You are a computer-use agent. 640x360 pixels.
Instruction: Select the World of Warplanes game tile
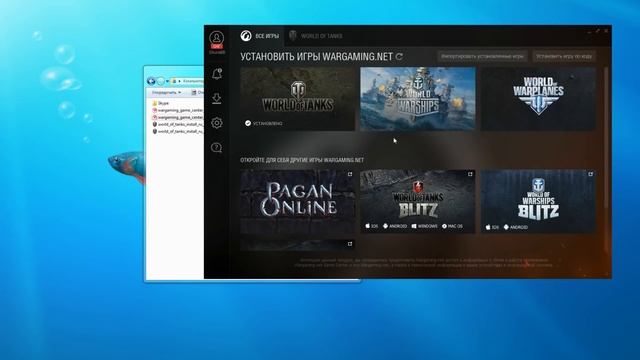point(538,99)
